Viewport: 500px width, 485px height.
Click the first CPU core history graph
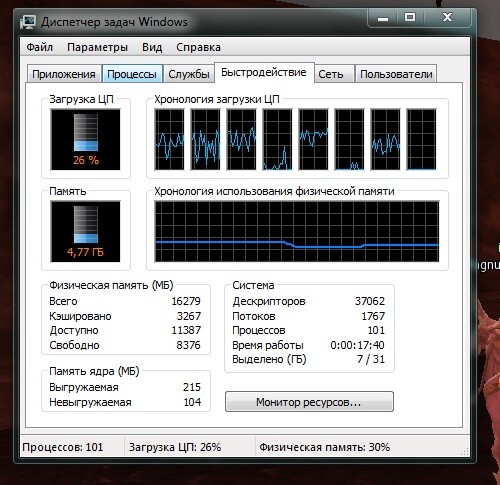click(x=170, y=140)
